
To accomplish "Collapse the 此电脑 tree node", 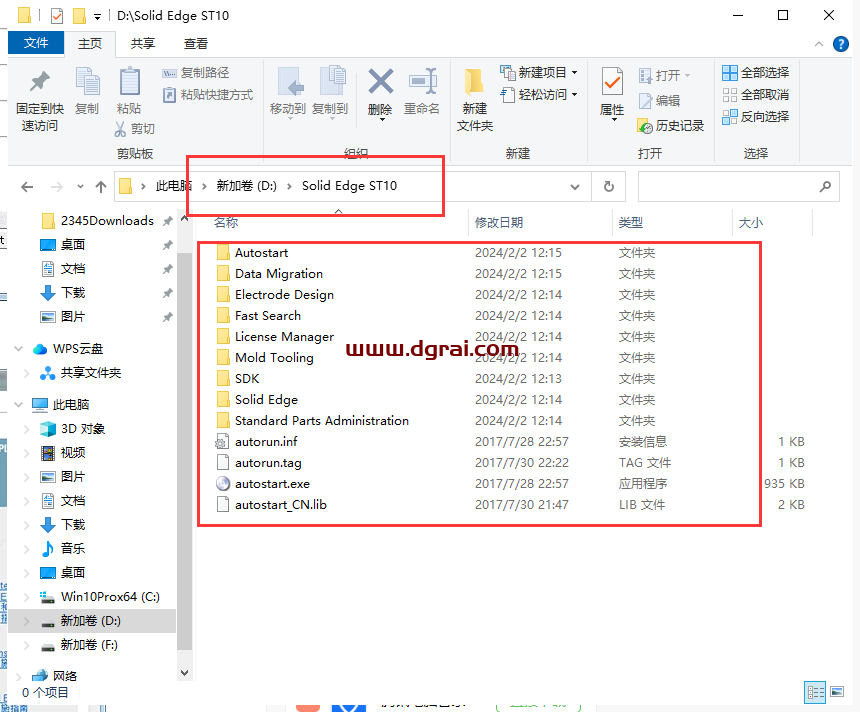I will [x=19, y=405].
